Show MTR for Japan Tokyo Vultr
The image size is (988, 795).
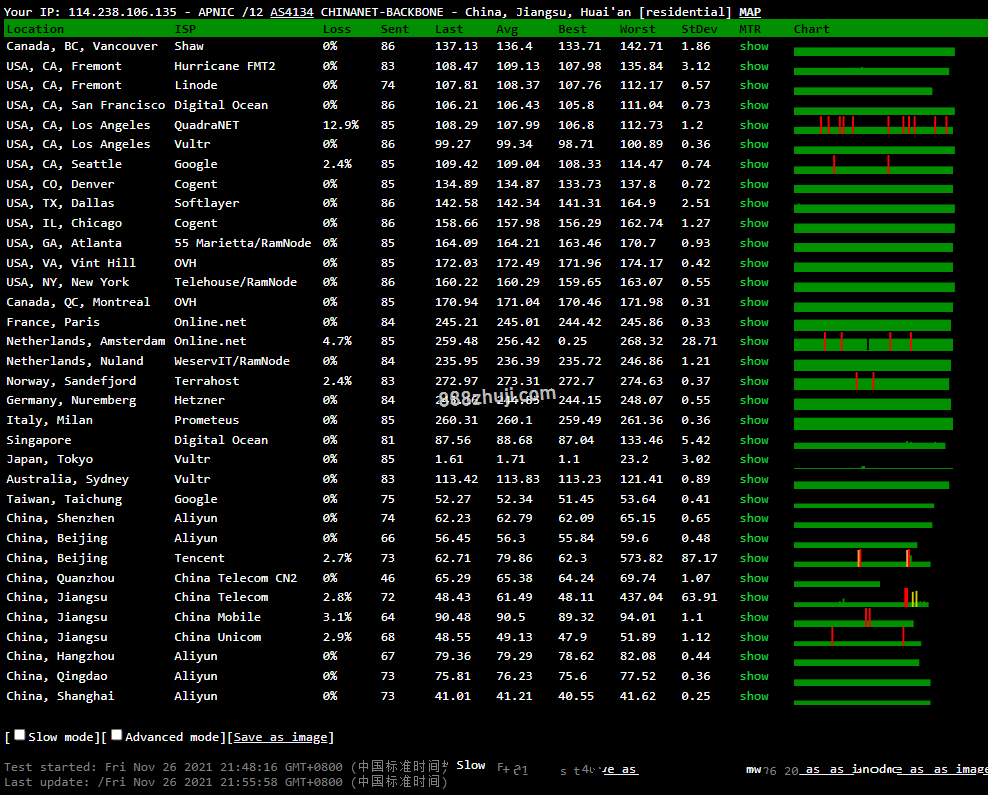point(754,459)
